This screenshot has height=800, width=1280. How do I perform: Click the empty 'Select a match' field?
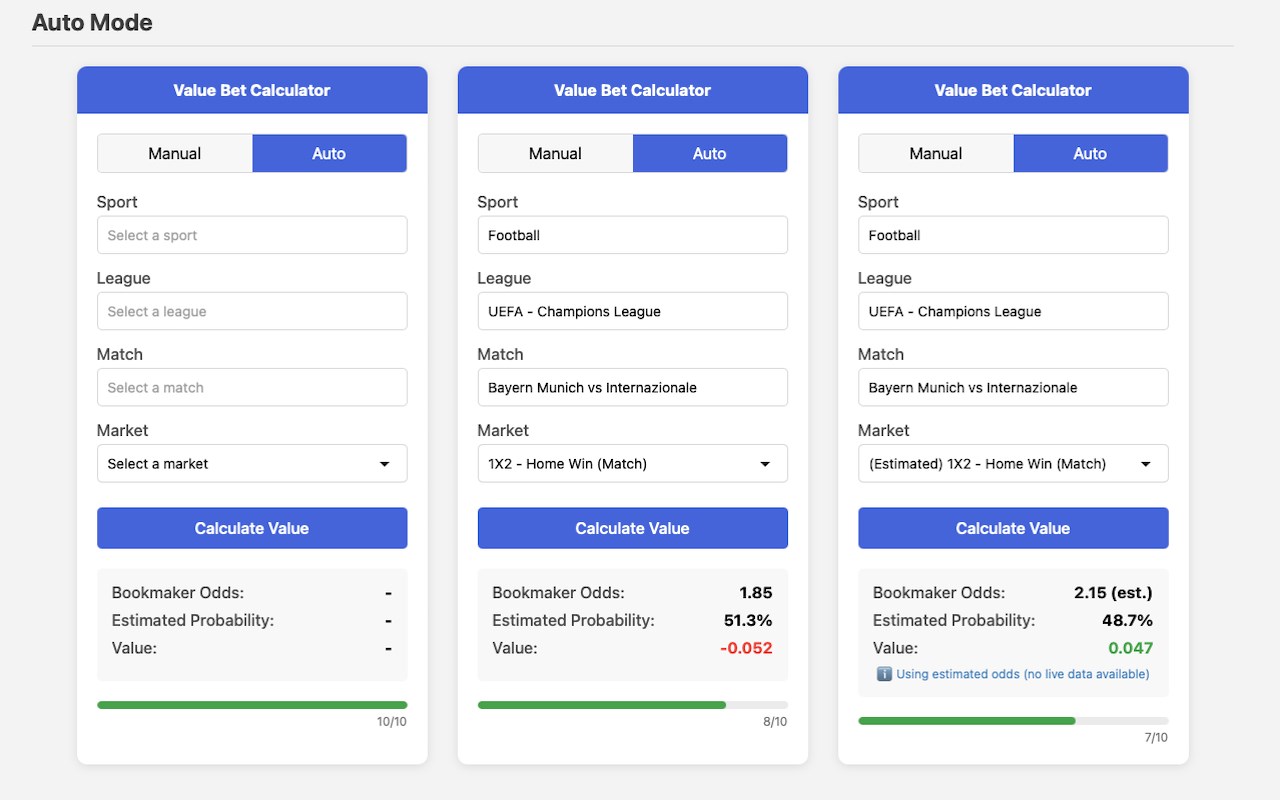252,387
